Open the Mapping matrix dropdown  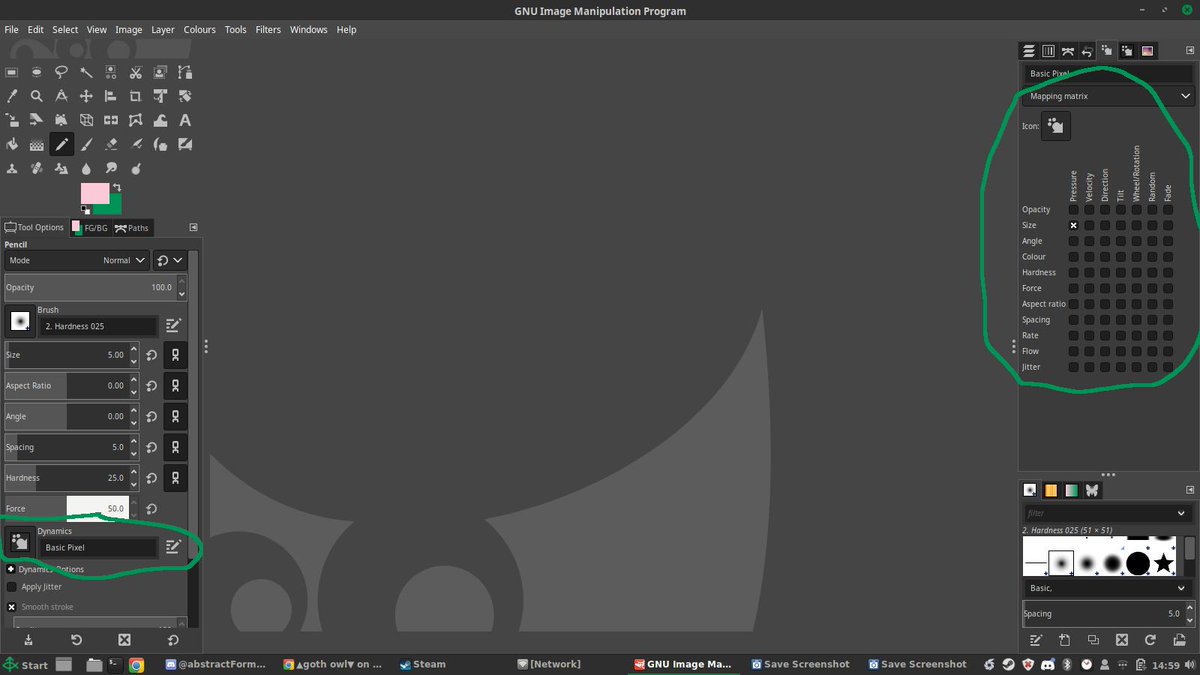1109,96
